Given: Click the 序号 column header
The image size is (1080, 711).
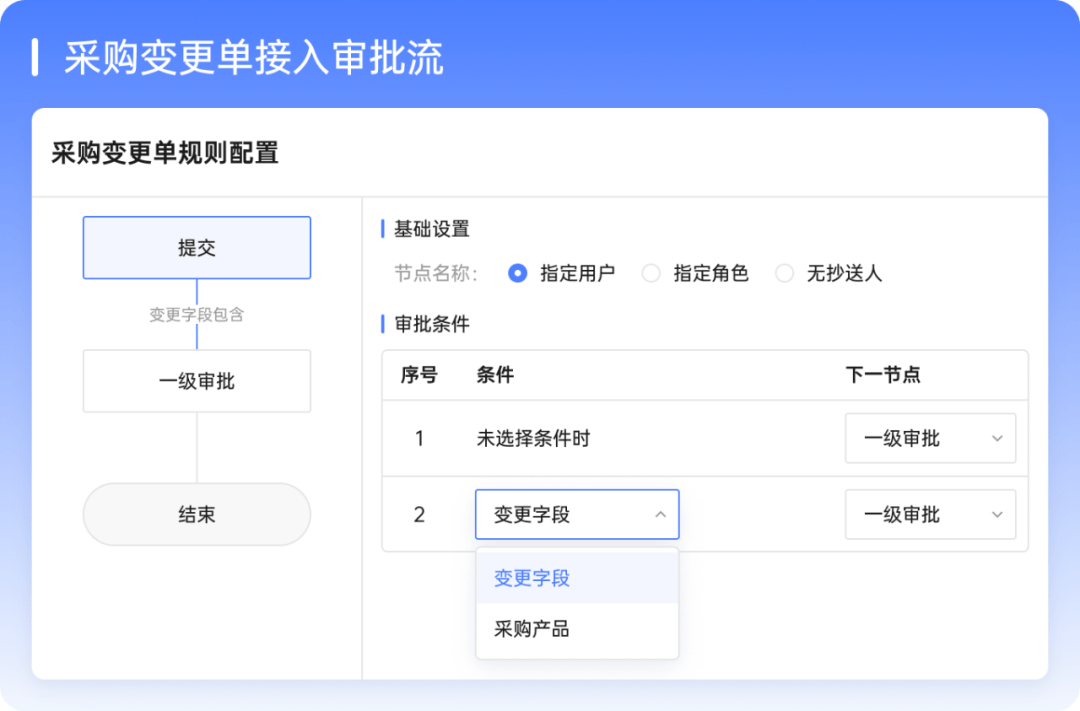Looking at the screenshot, I should 419,375.
